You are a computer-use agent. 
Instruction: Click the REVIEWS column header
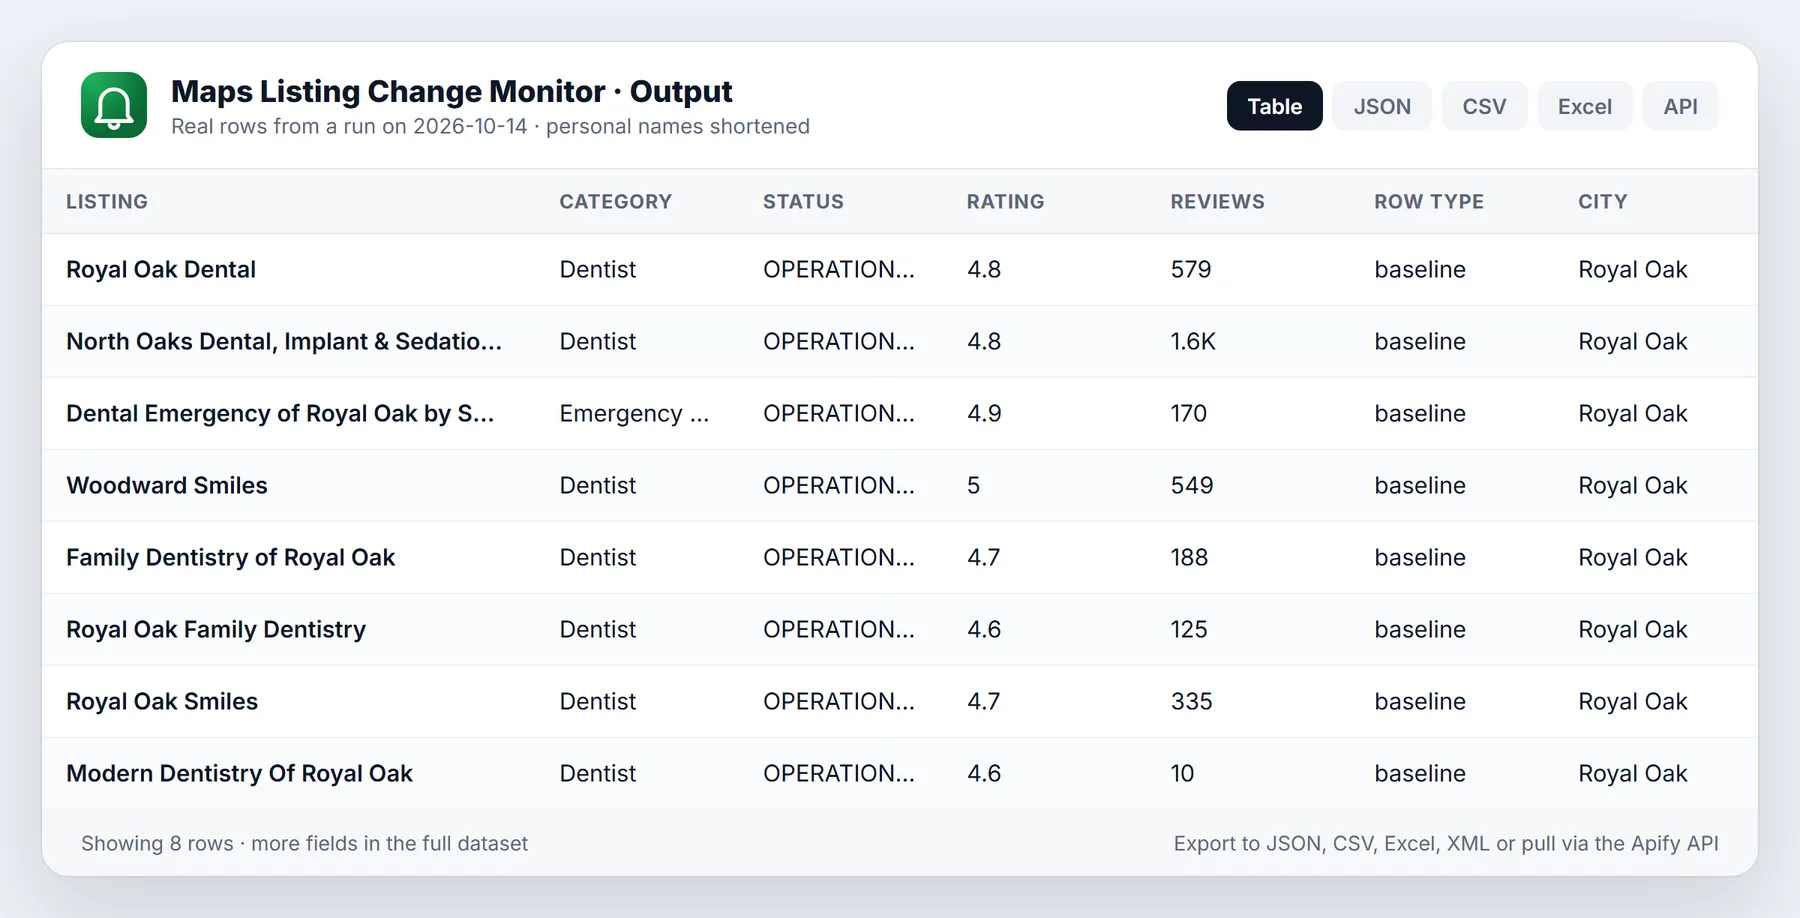pyautogui.click(x=1217, y=202)
